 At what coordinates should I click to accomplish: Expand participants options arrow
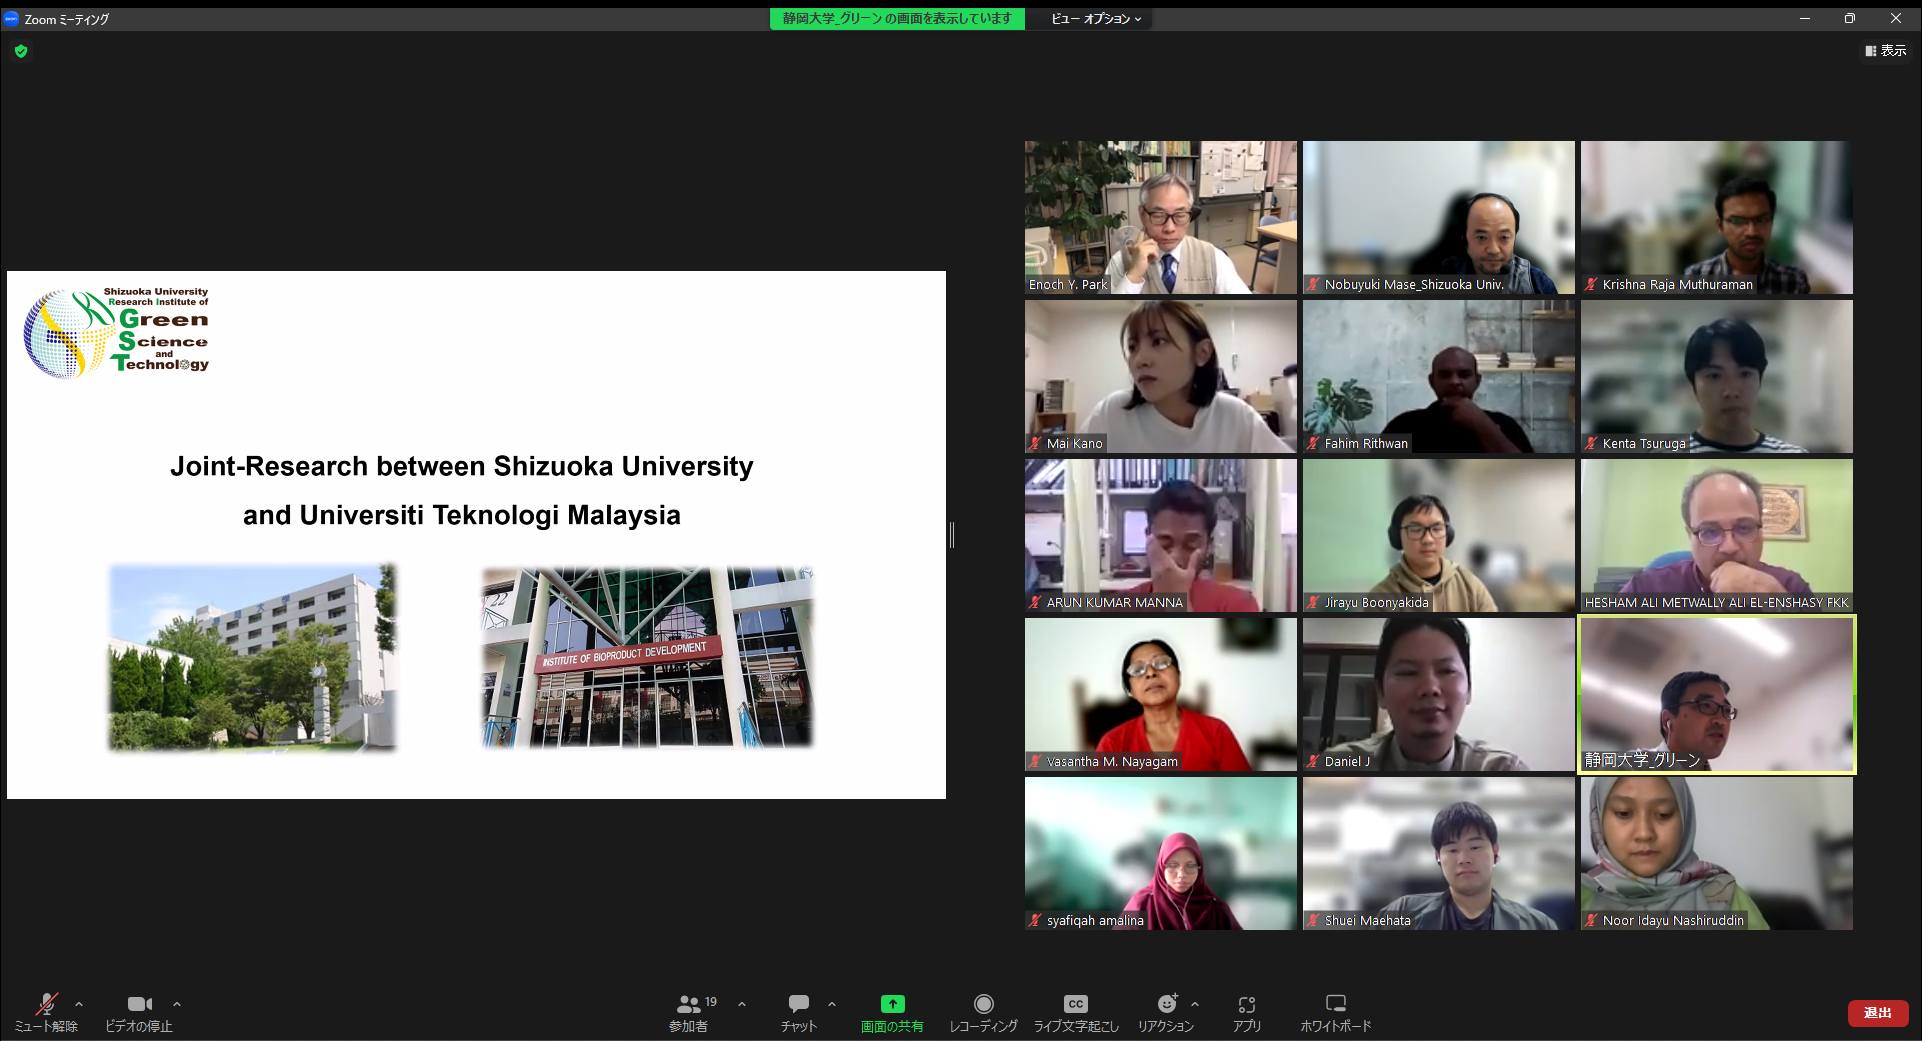point(742,1004)
